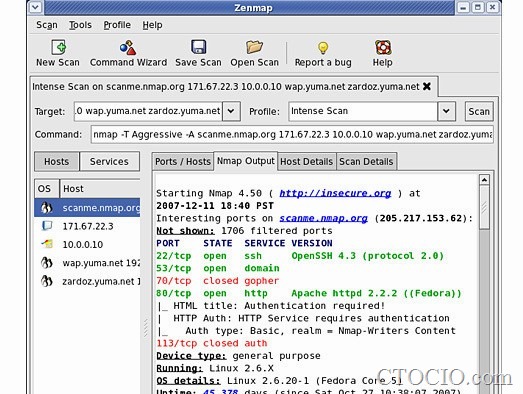523x394 pixels.
Task: Select host 171.67.22.3 in list
Action: [x=87, y=226]
